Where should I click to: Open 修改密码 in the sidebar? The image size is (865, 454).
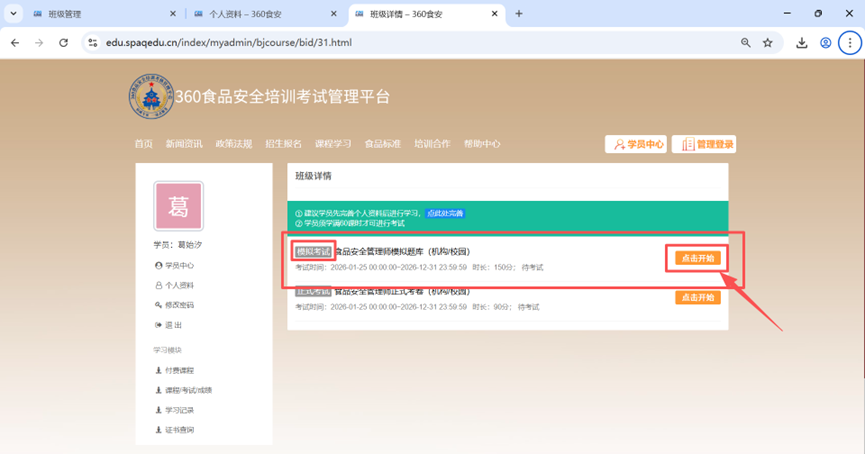pos(179,305)
